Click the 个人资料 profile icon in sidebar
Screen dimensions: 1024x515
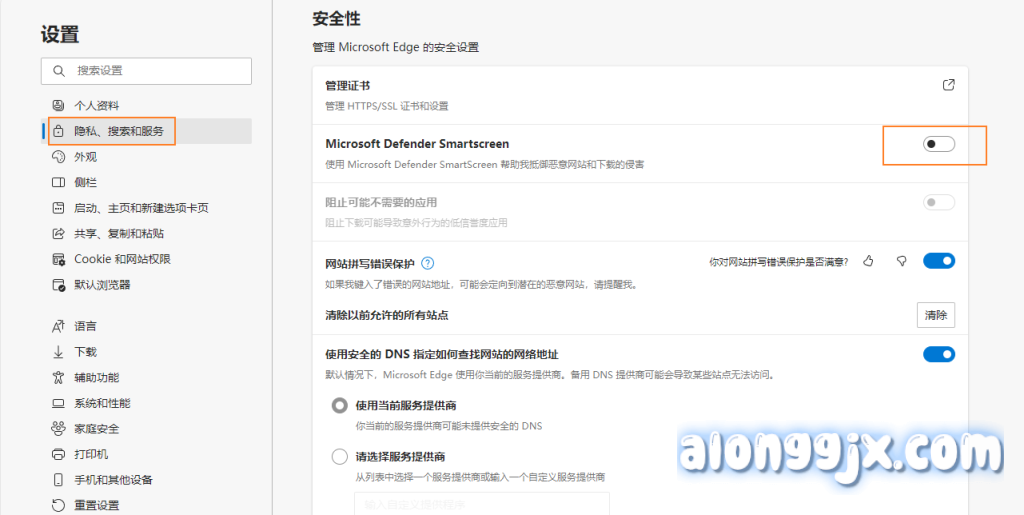point(57,106)
